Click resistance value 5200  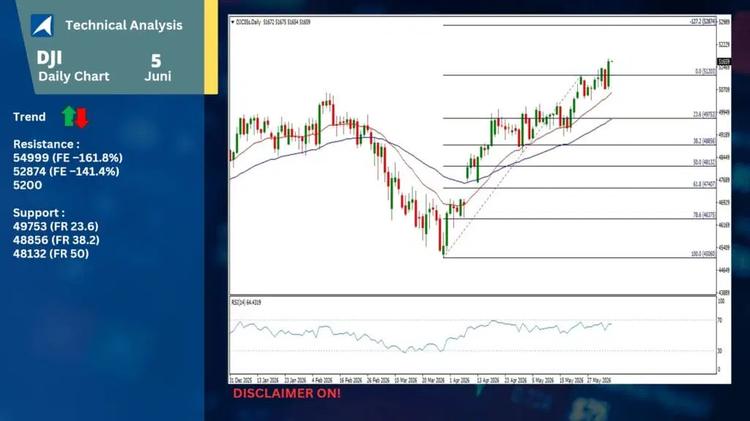(x=28, y=185)
